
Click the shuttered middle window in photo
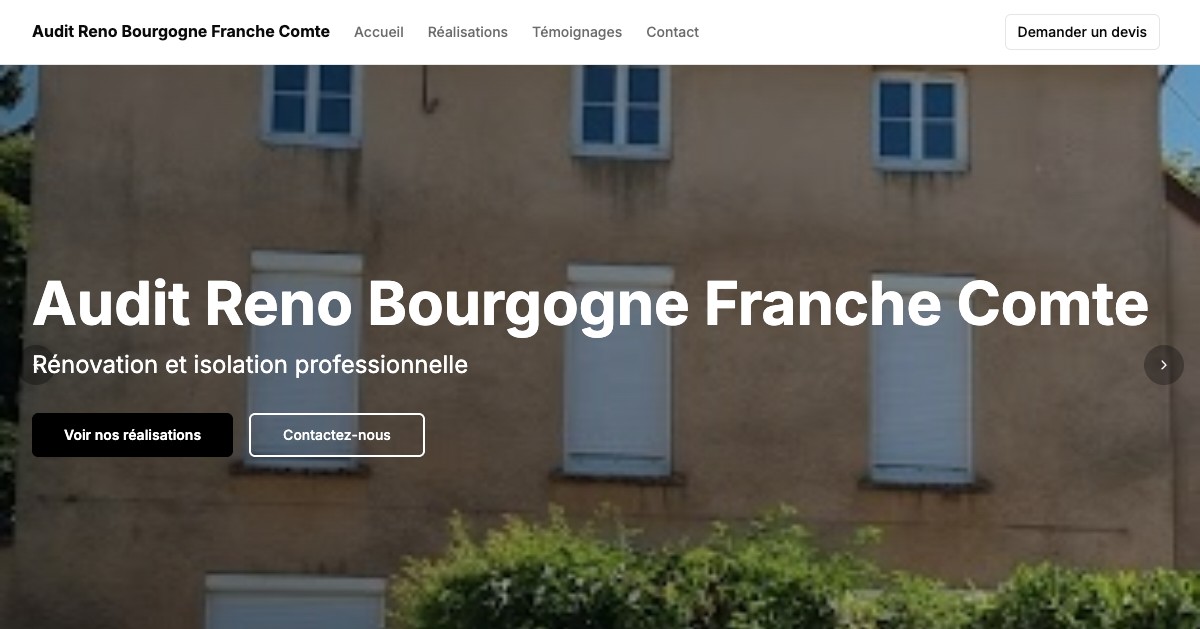tap(619, 372)
